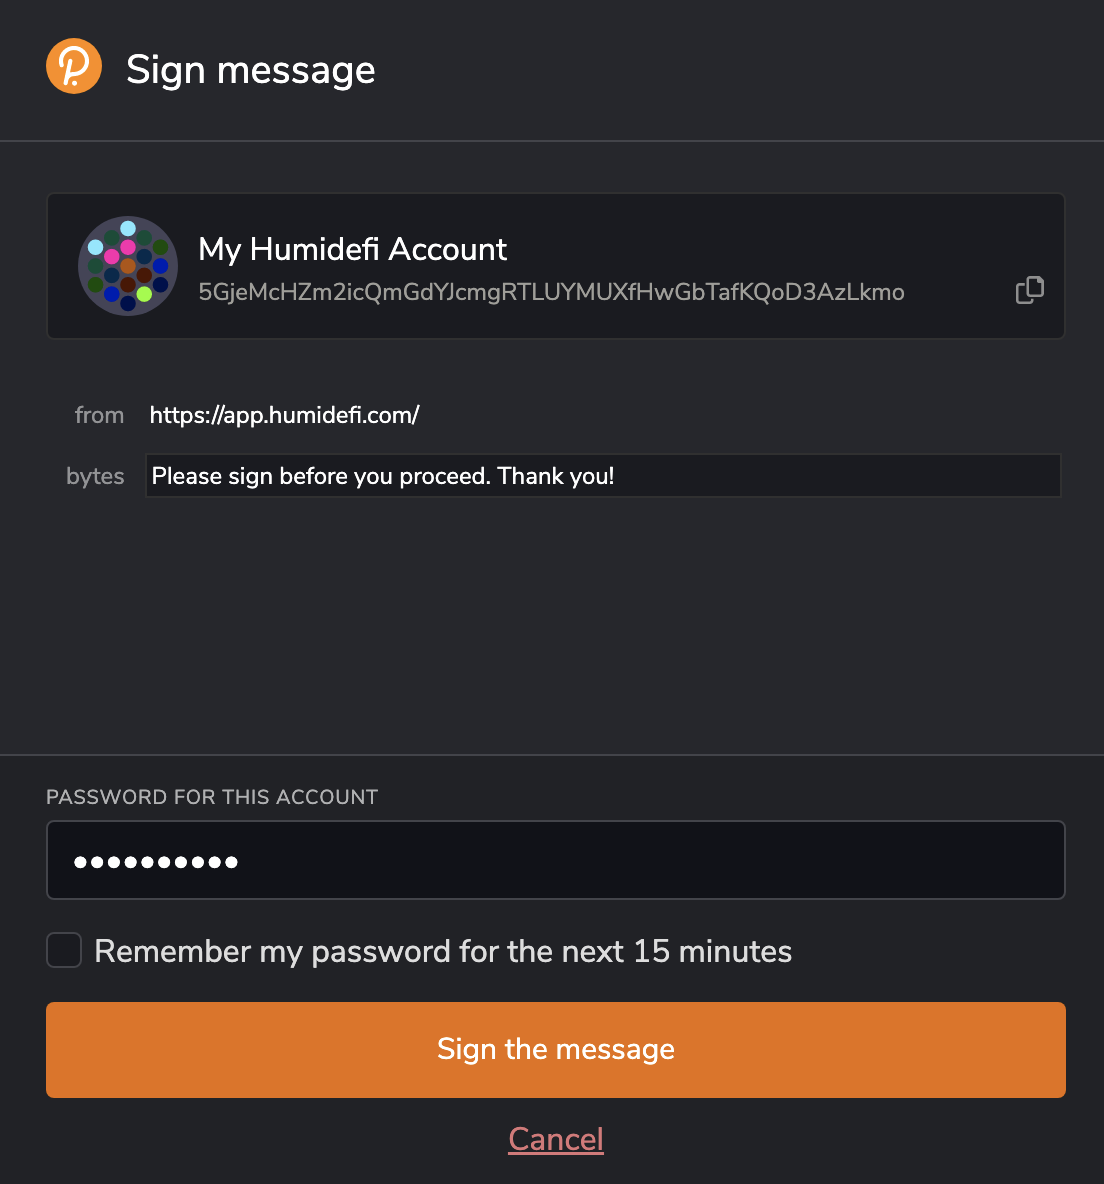Click the Sign message header title
The height and width of the screenshot is (1184, 1104).
click(251, 70)
